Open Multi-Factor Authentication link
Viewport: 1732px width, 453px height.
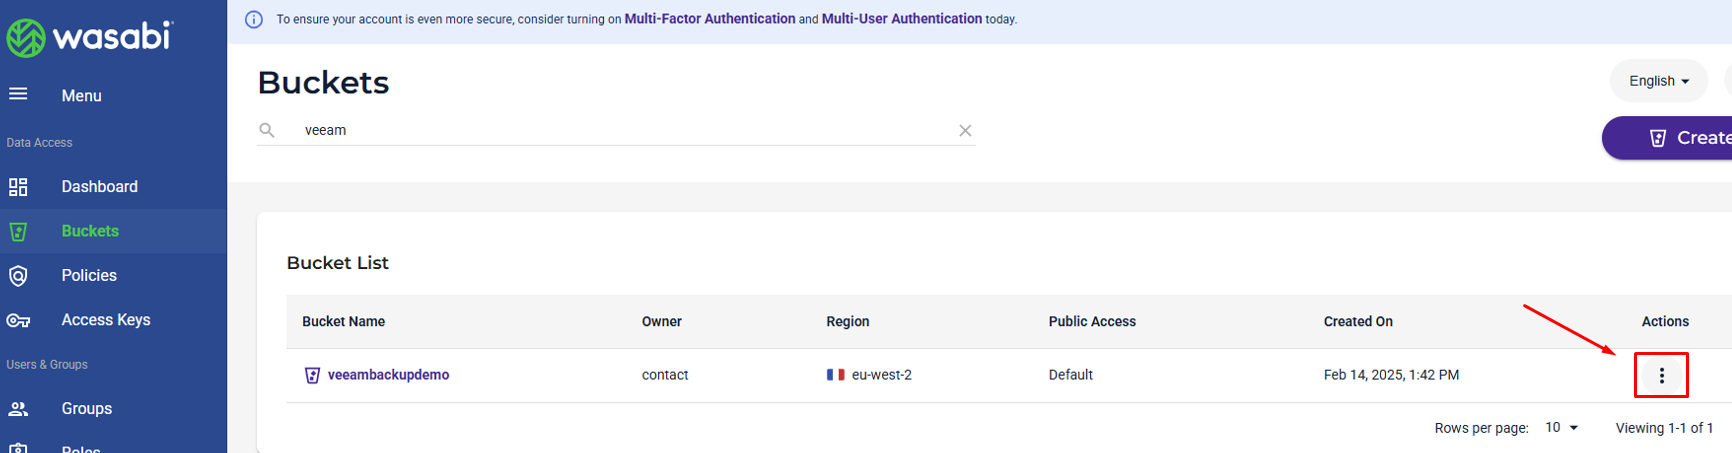tap(710, 19)
